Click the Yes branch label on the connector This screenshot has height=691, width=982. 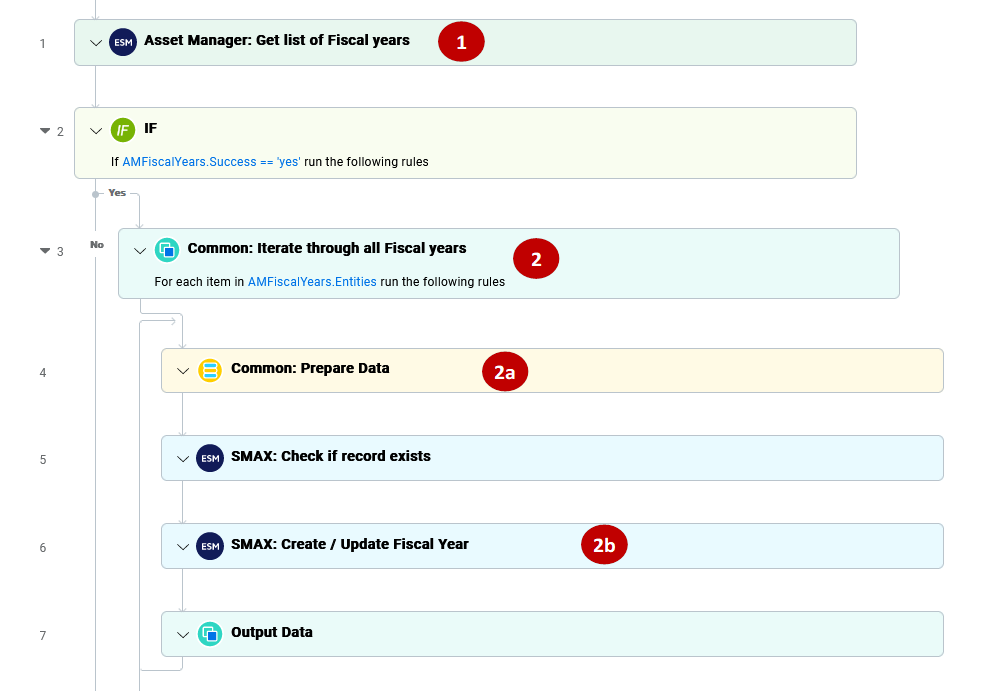[x=116, y=192]
